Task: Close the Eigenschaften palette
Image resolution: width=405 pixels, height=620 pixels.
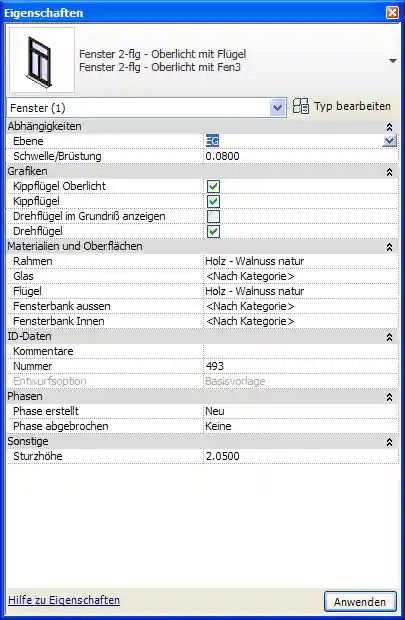Action: point(392,13)
